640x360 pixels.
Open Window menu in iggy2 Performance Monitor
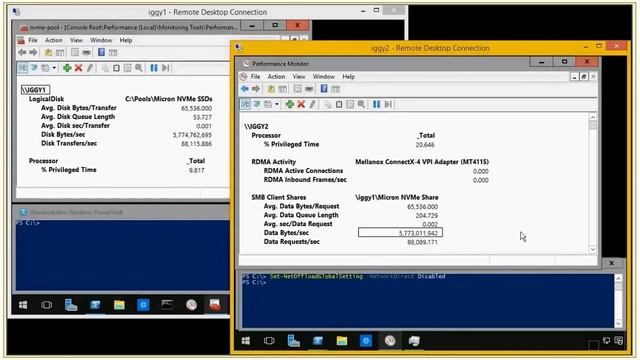tap(324, 76)
